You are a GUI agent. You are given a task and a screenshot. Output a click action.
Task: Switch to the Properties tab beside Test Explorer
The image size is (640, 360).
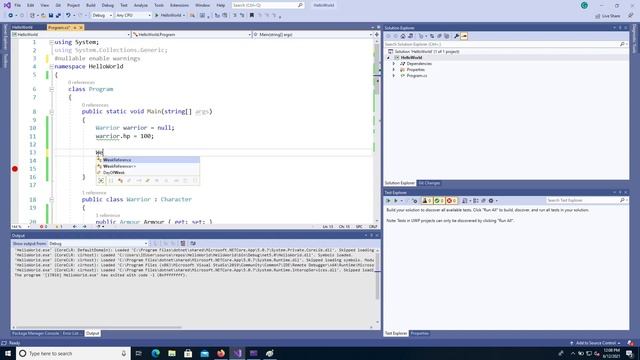coord(419,333)
